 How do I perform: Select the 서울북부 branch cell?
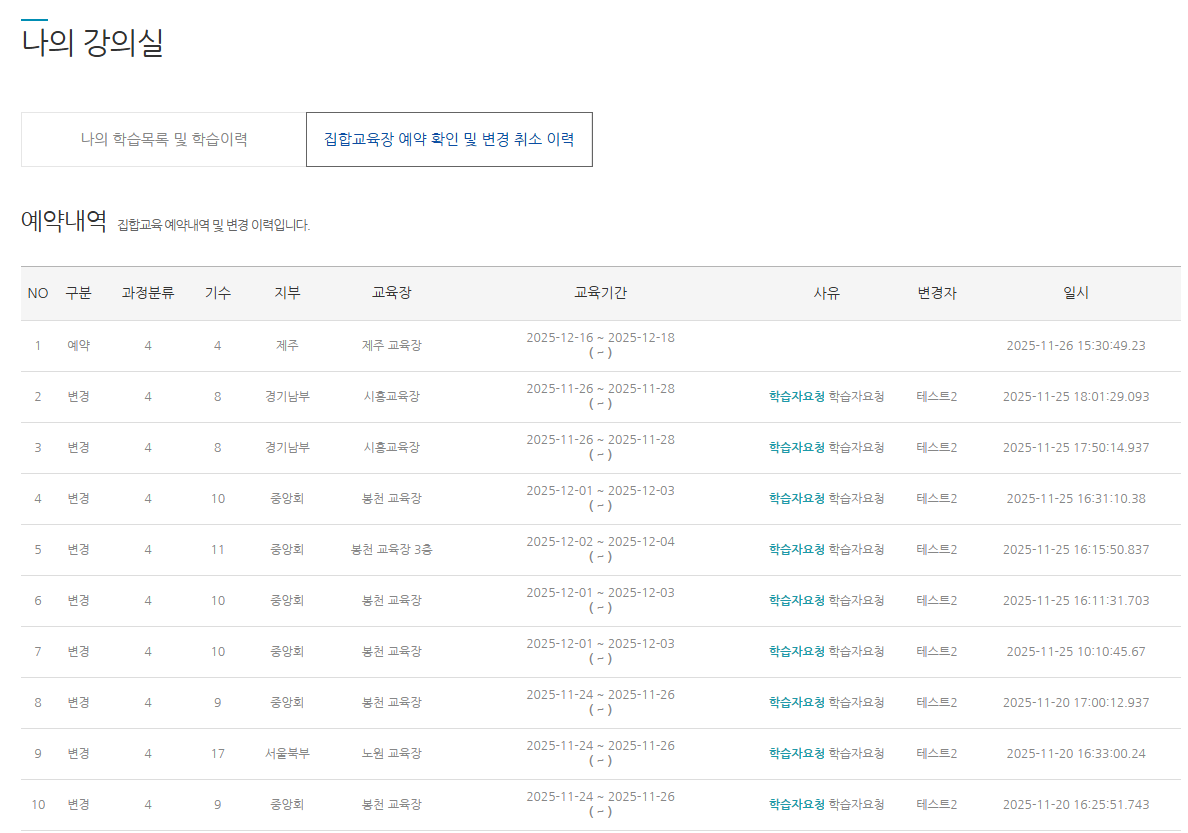point(287,753)
